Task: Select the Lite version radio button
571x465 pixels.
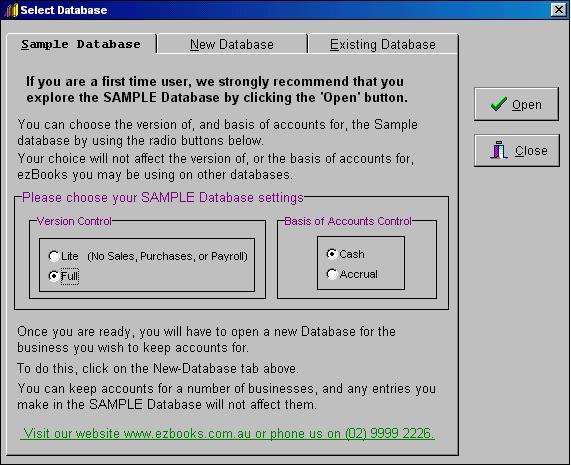Action: pos(54,256)
